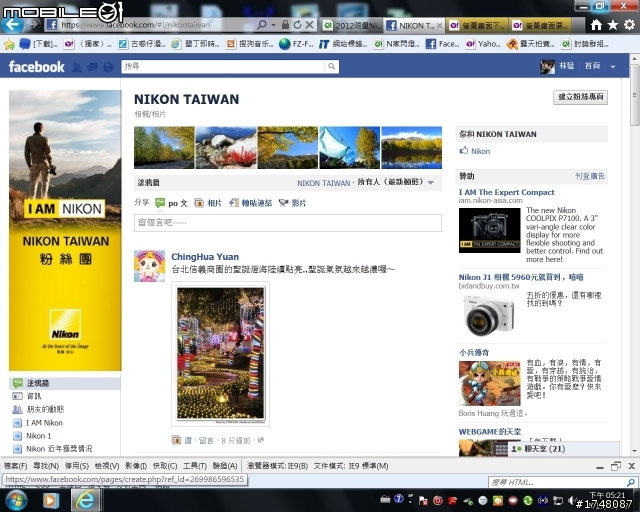Open the Christmas lights photo in the post

pyautogui.click(x=220, y=354)
